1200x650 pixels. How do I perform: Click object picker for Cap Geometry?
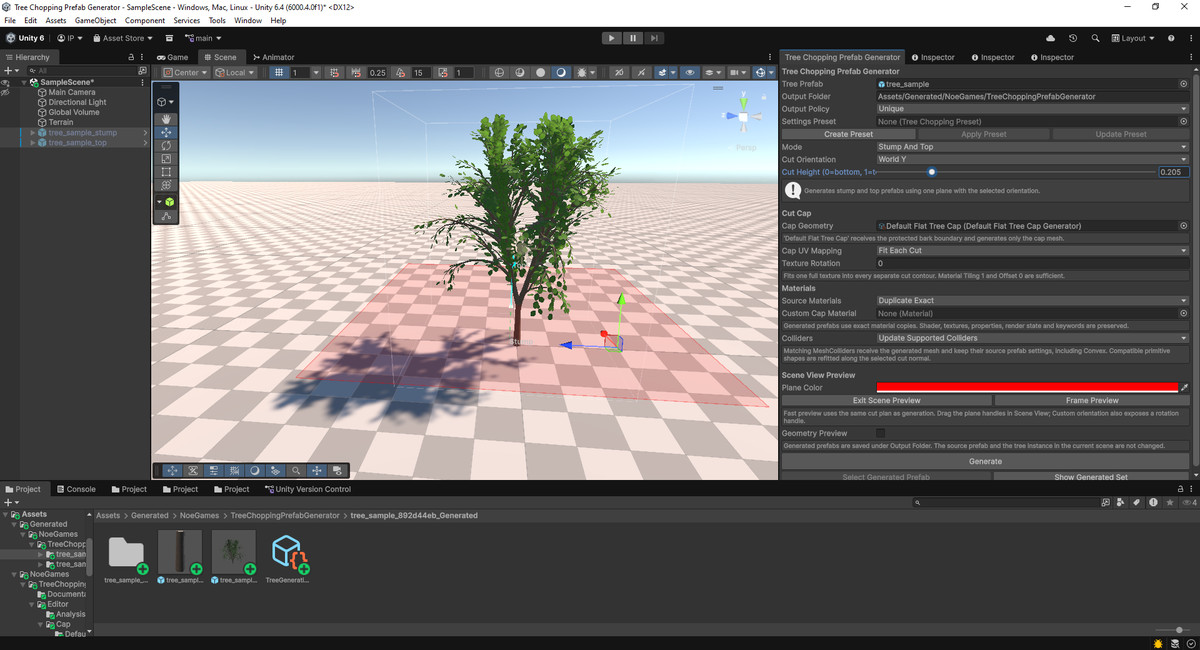coord(1184,226)
